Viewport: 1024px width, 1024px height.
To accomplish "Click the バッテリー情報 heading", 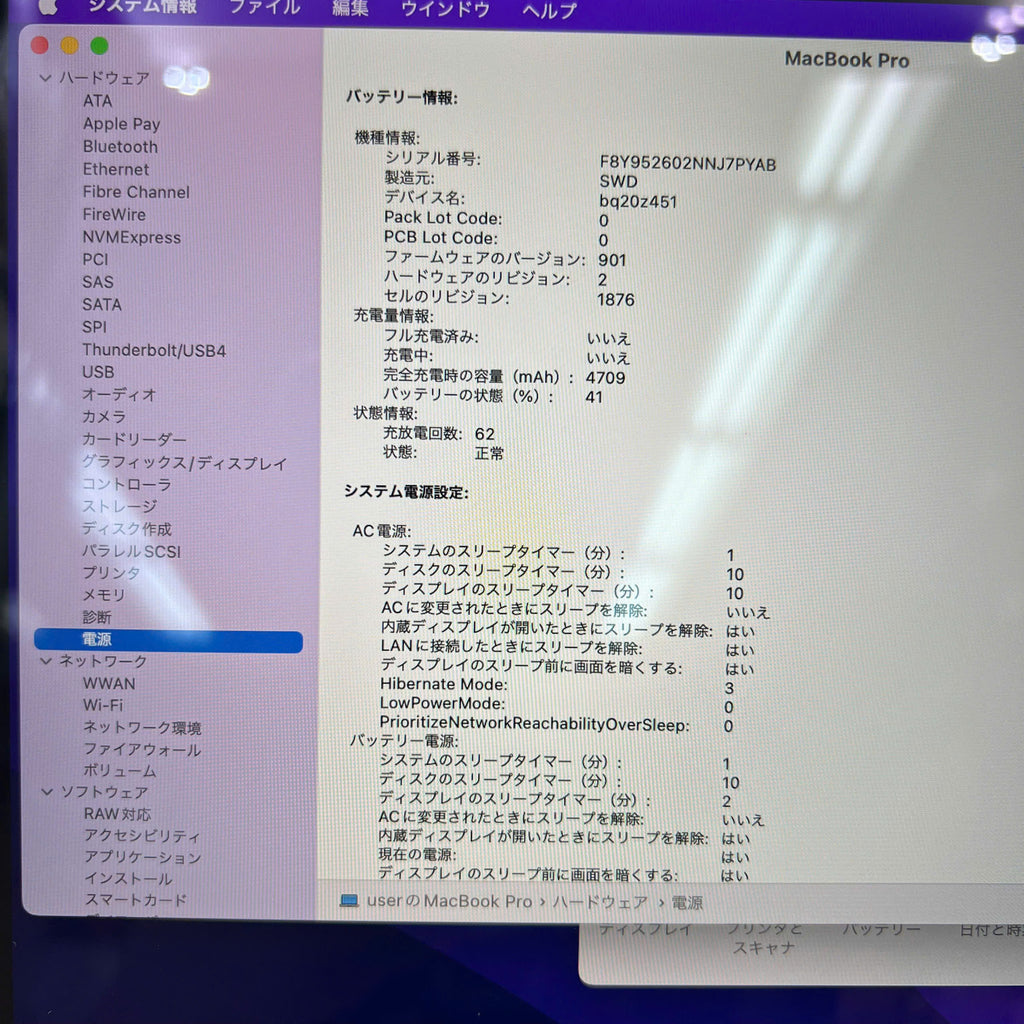I will pos(401,97).
